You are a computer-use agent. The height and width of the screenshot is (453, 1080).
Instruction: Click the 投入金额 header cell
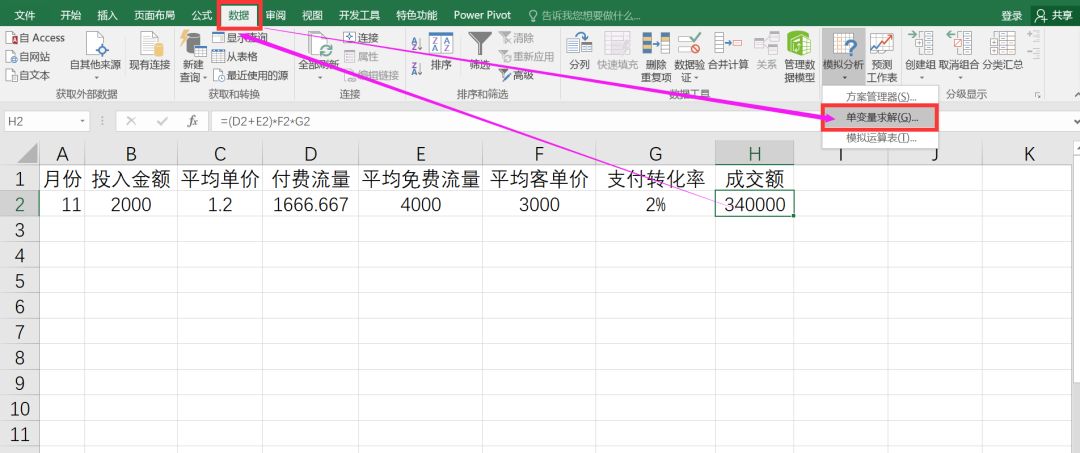(131, 179)
